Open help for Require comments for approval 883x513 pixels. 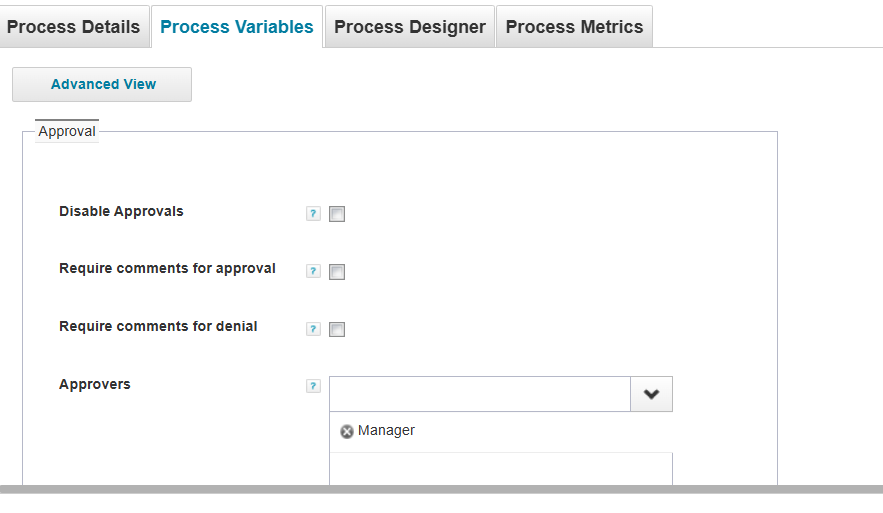point(313,271)
